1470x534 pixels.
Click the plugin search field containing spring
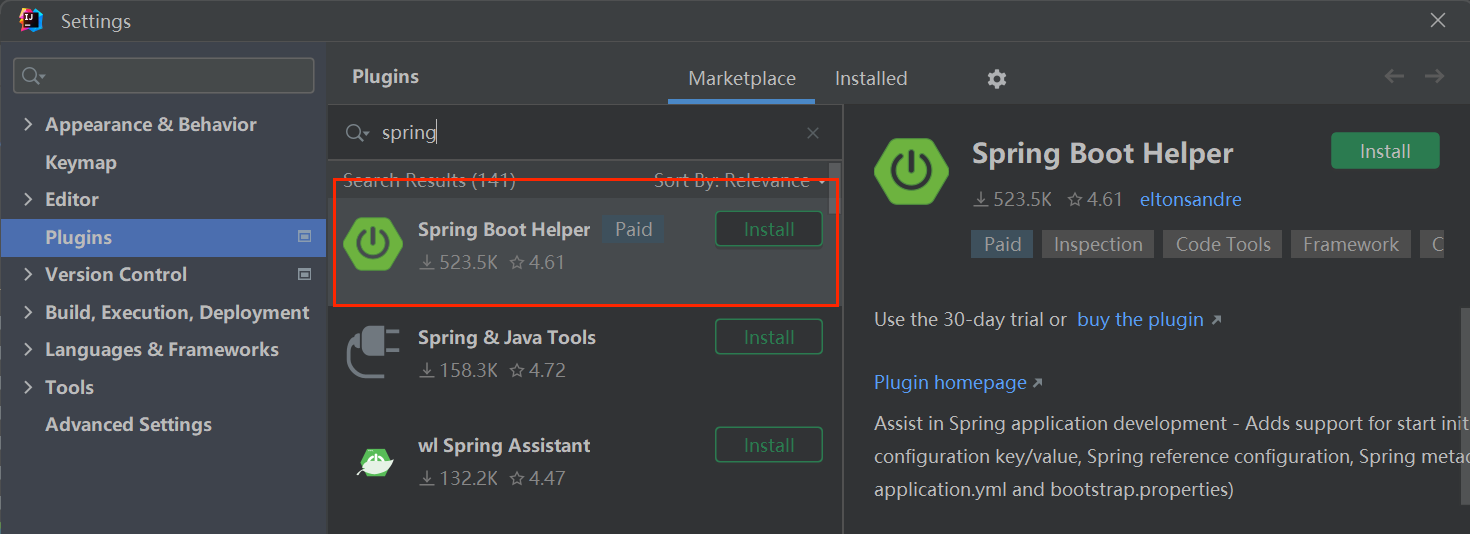(584, 133)
